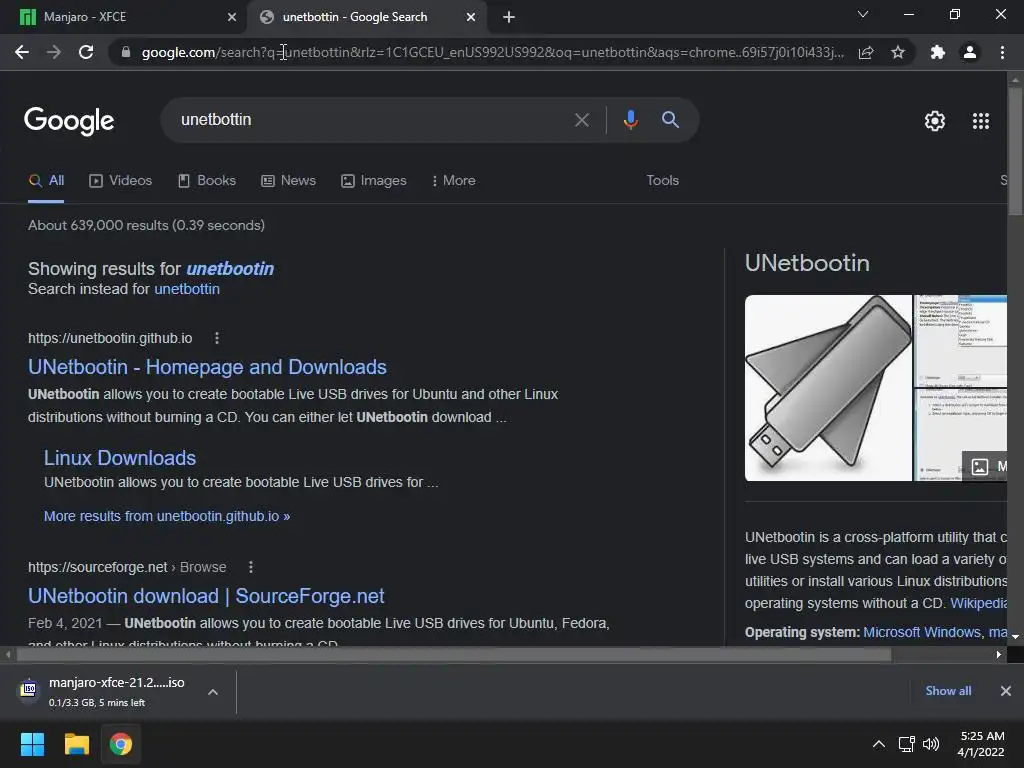This screenshot has height=768, width=1024.
Task: Close the Manjaro - XFCE tab
Action: click(232, 17)
